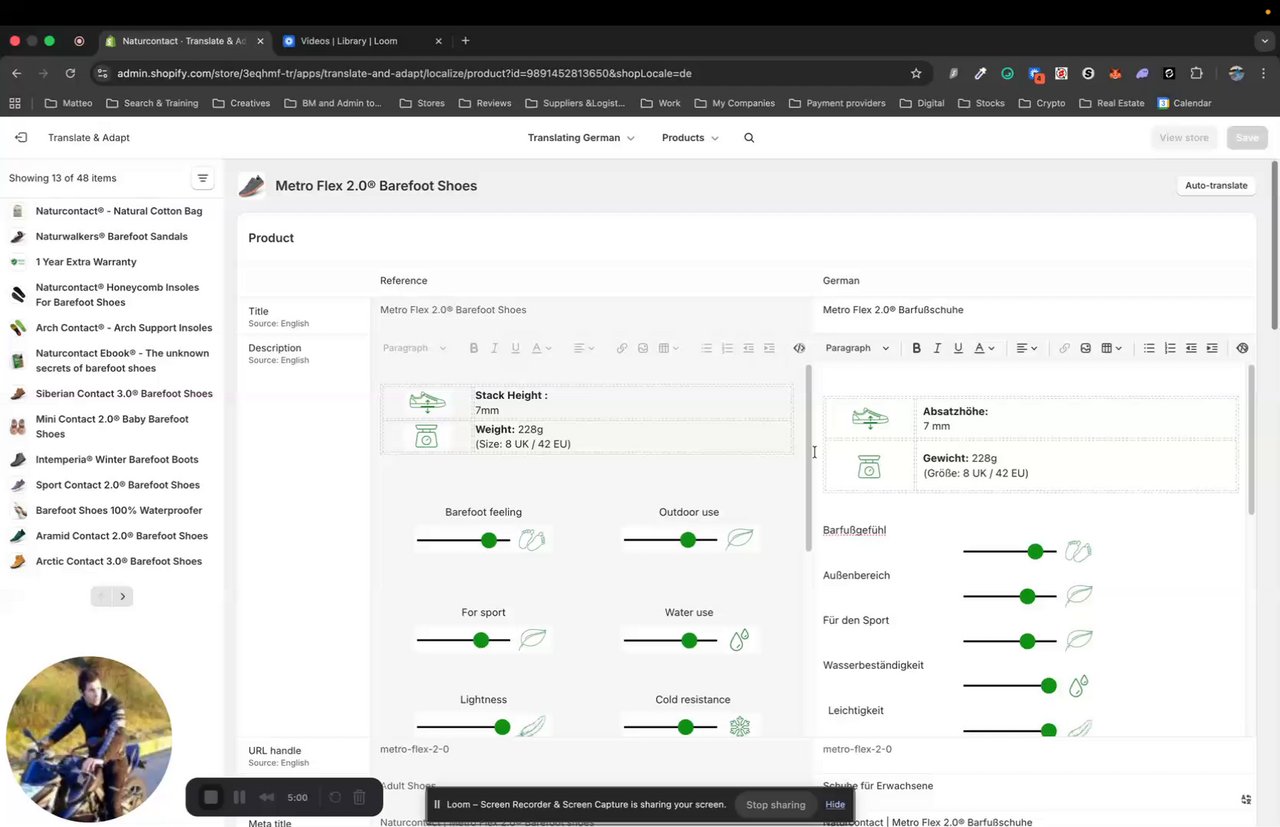
Task: Open the filter icon beside Showing 13 of 48 items
Action: point(203,179)
